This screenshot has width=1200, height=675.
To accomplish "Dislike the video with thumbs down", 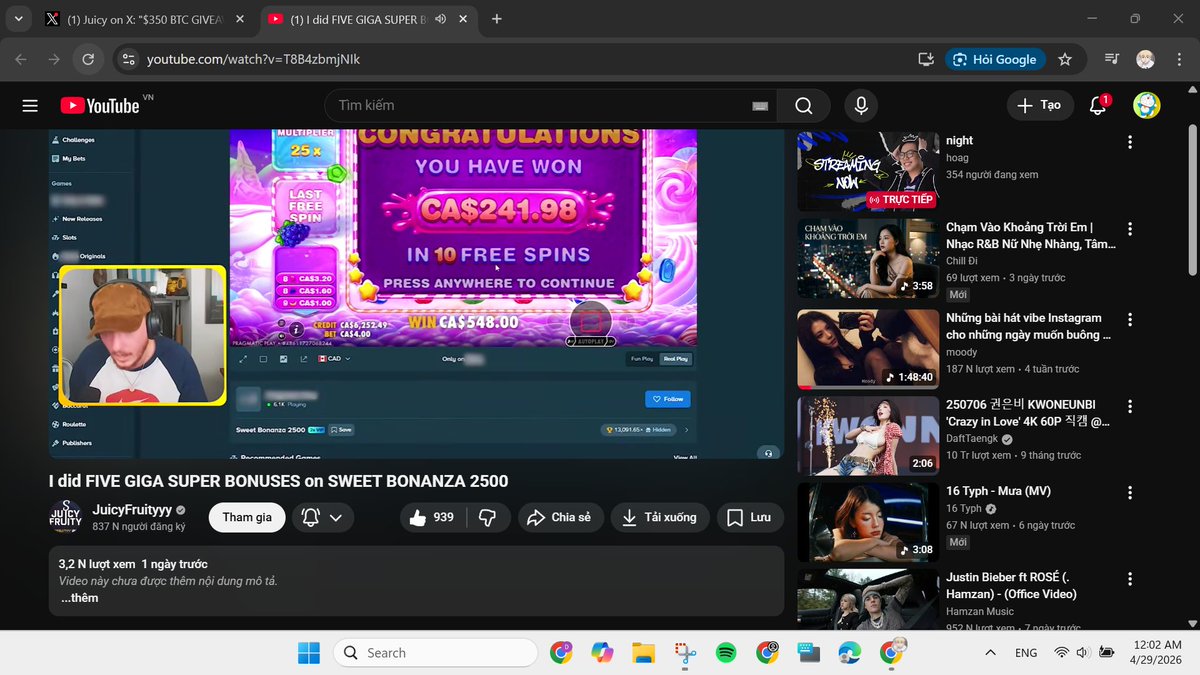I will coord(488,517).
